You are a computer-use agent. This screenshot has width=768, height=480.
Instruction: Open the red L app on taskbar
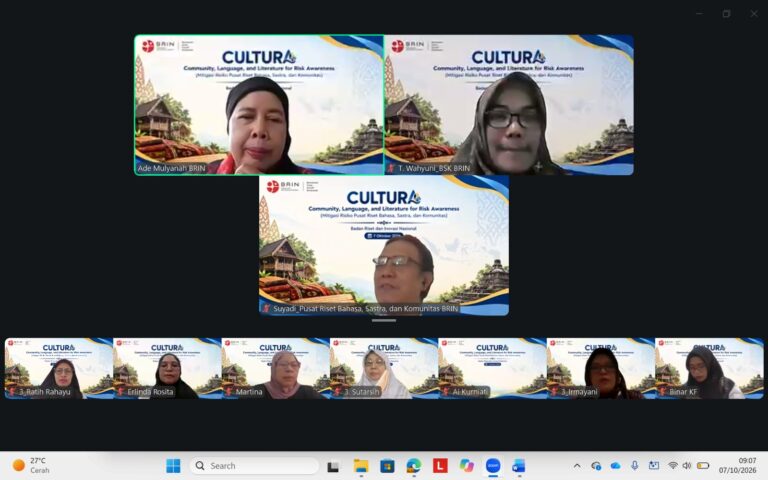pyautogui.click(x=440, y=466)
